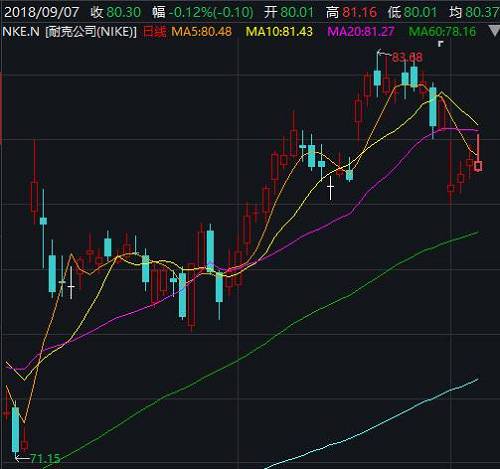This screenshot has width=500, height=469.
Task: Click the date 2018/09/07 in header
Action: (41, 13)
